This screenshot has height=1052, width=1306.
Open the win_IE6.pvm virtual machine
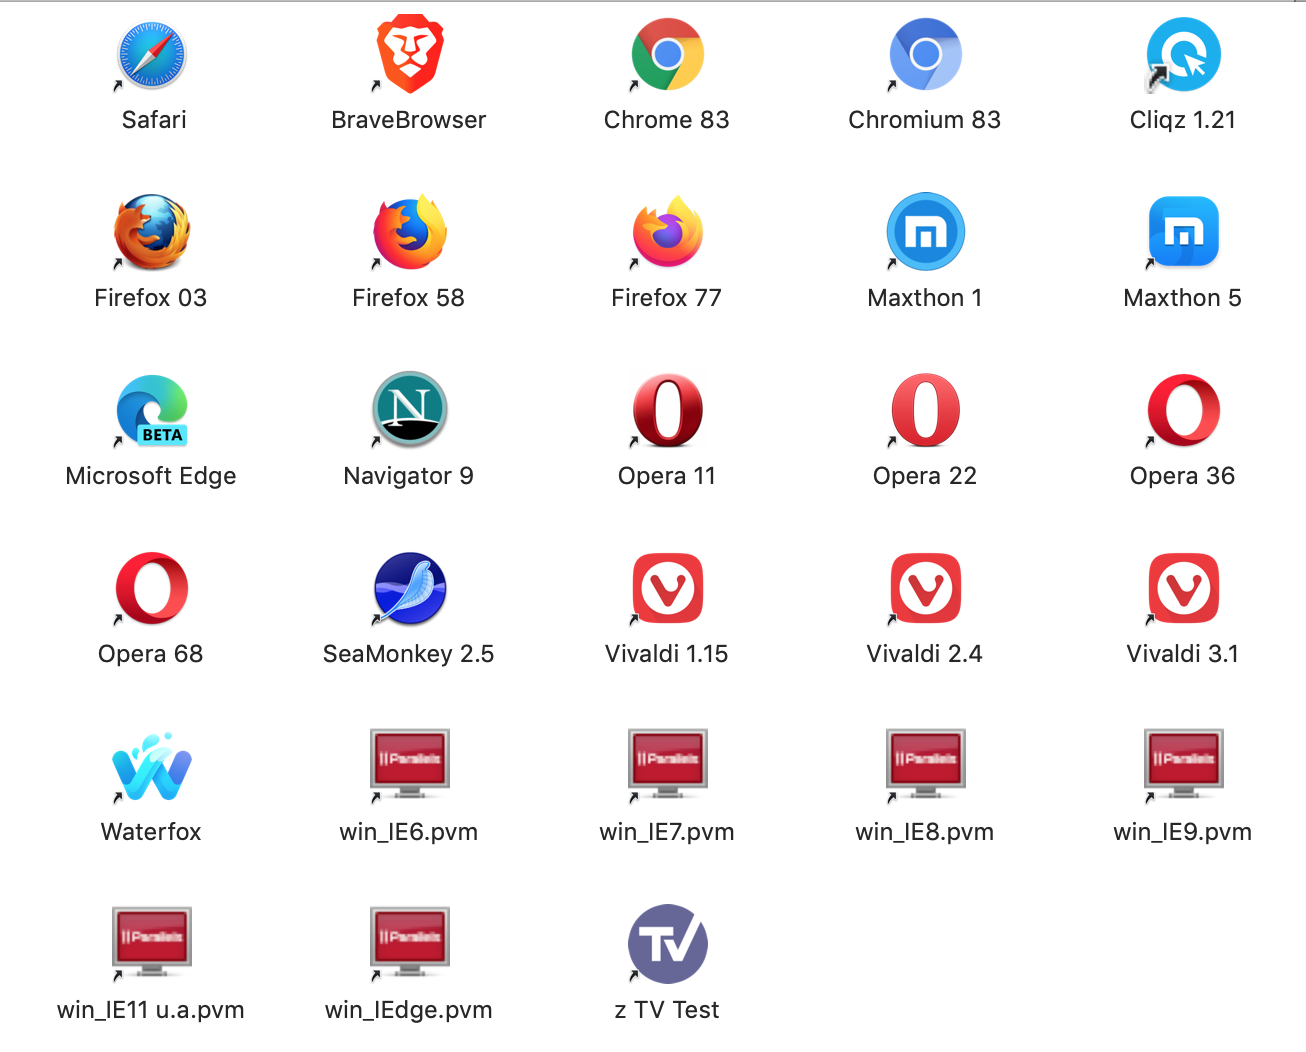[x=409, y=767]
